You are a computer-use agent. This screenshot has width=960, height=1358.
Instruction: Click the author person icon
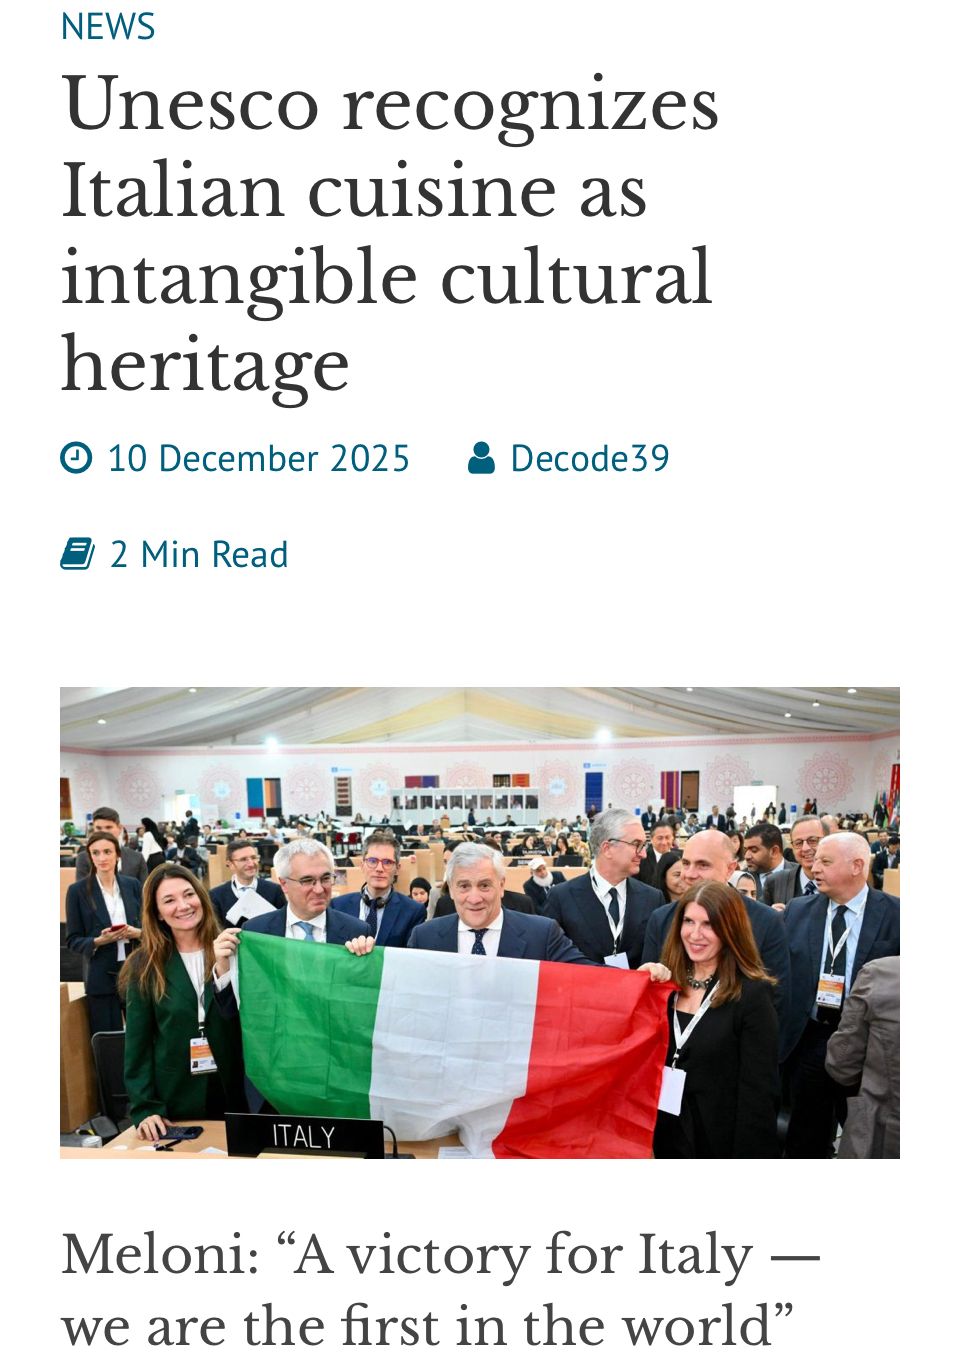pos(482,458)
